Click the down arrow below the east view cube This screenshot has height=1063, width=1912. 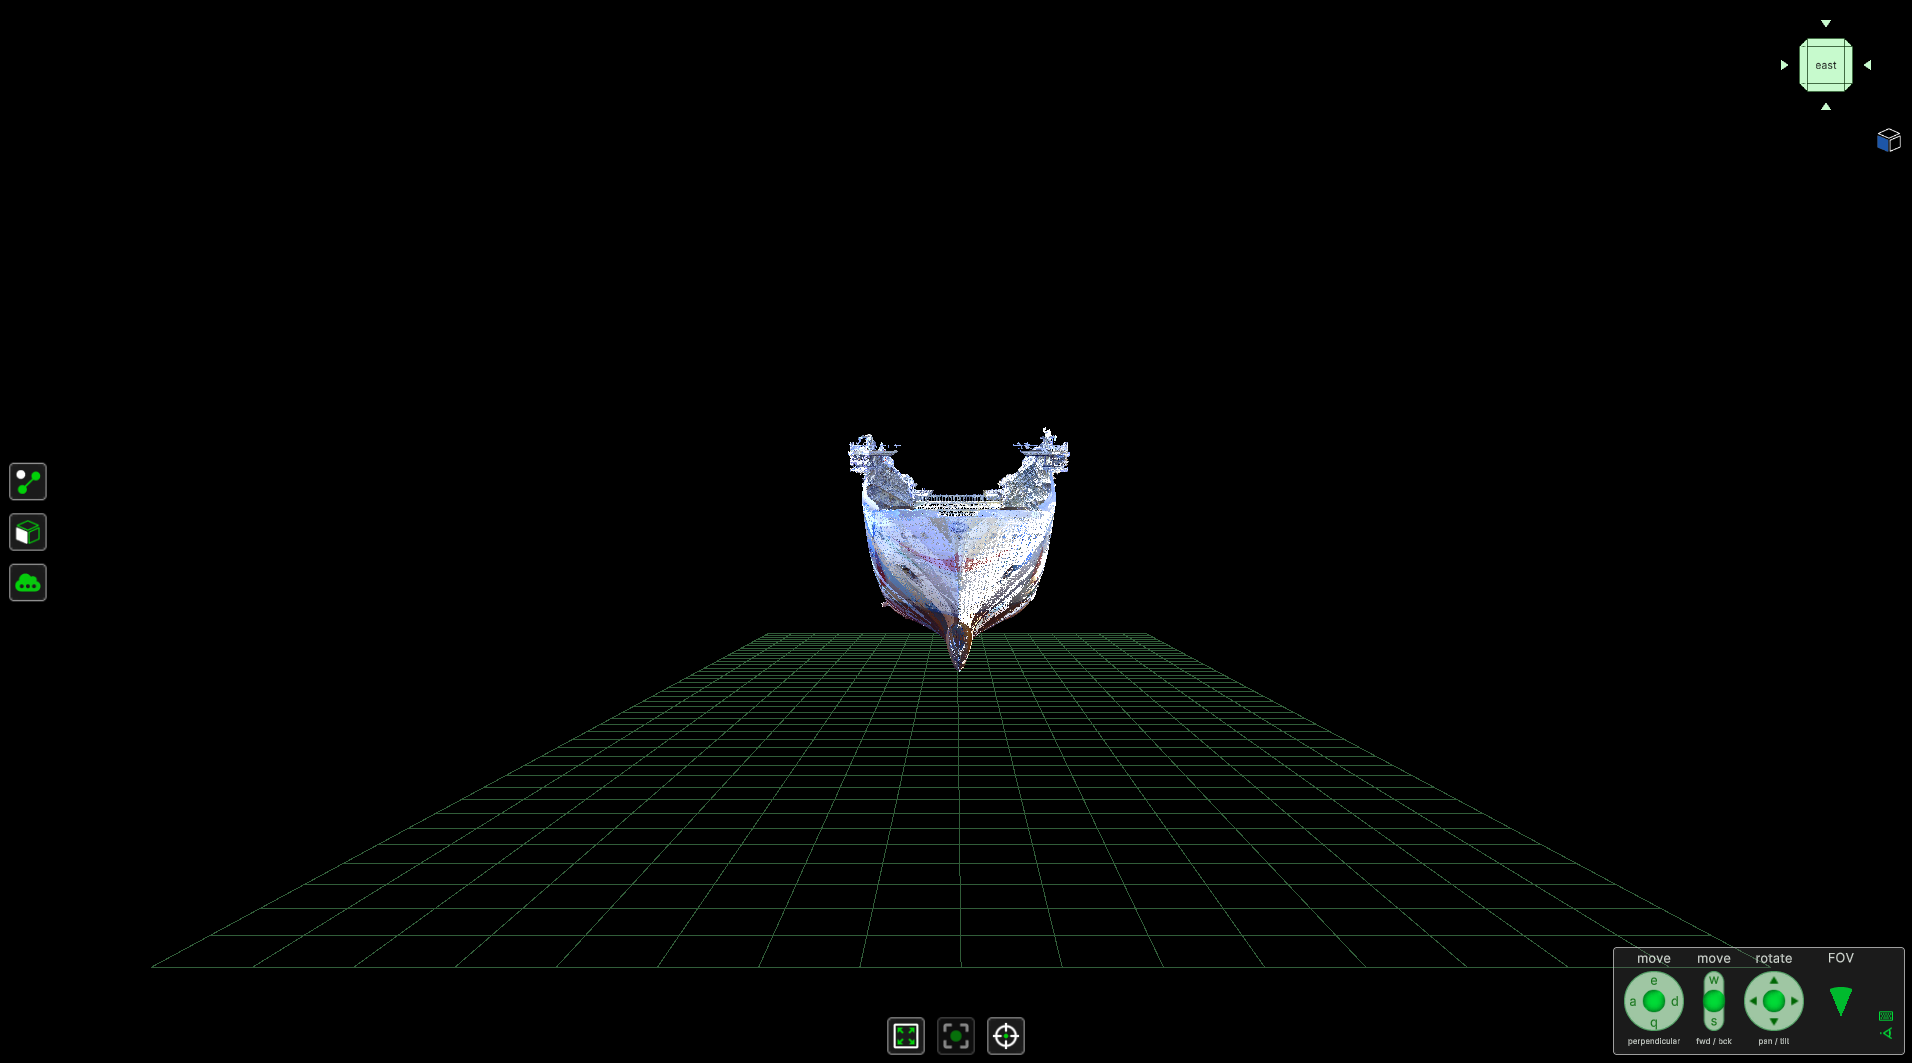(x=1826, y=105)
